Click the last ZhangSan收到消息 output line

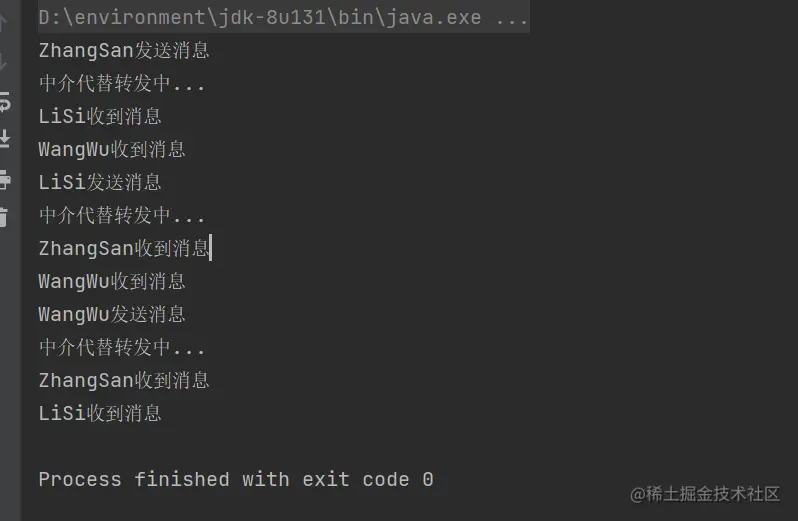[124, 381]
